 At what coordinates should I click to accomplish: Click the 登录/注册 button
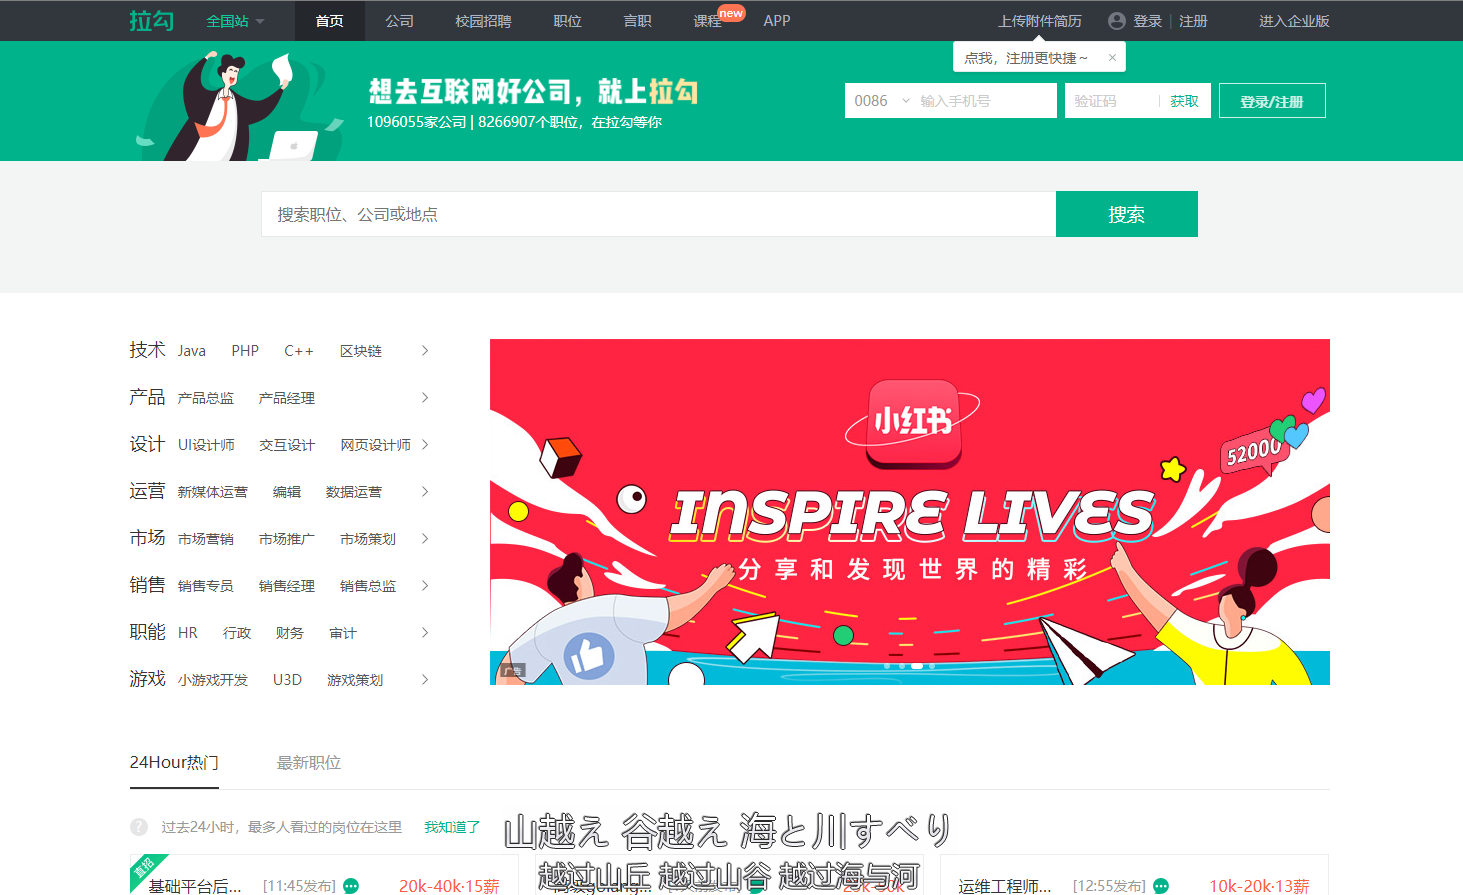point(1272,101)
